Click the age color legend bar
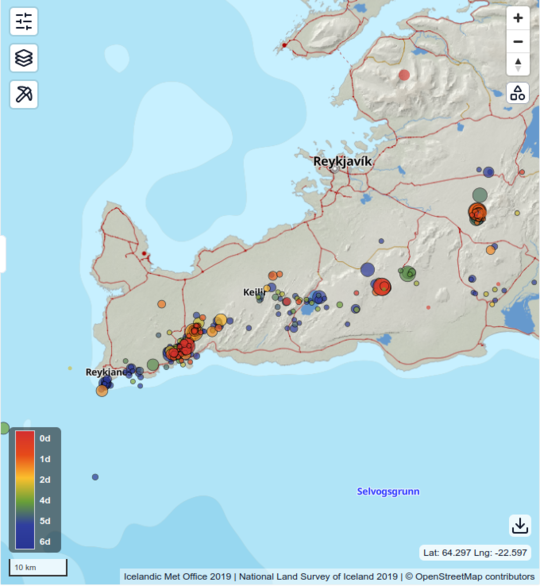This screenshot has height=586, width=540. pyautogui.click(x=25, y=490)
